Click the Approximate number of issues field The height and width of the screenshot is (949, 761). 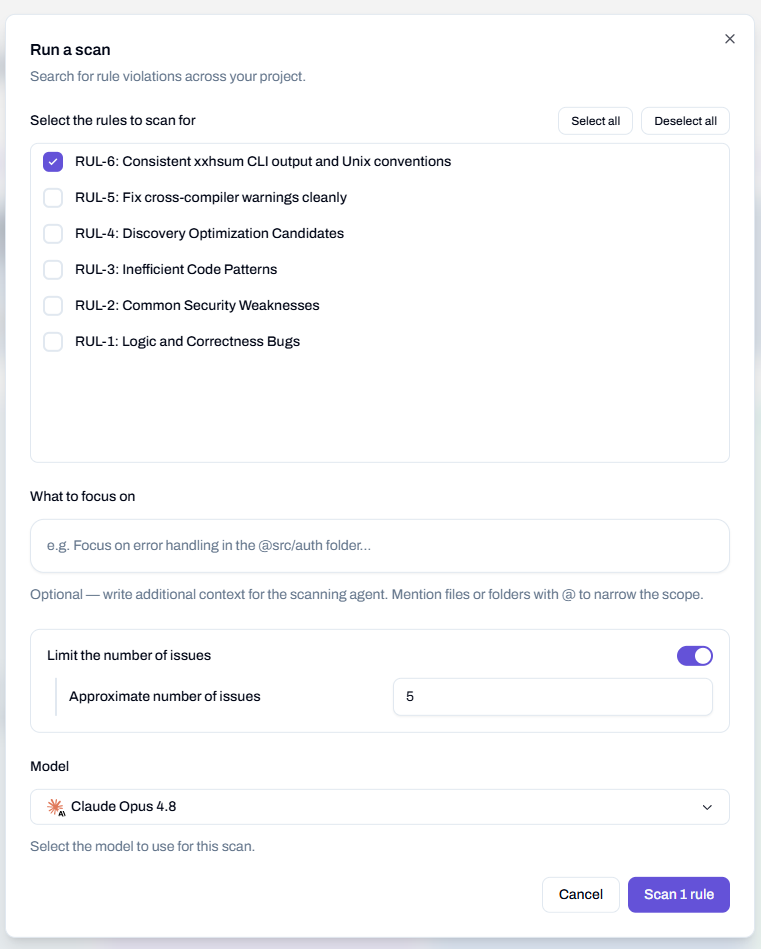click(x=553, y=697)
